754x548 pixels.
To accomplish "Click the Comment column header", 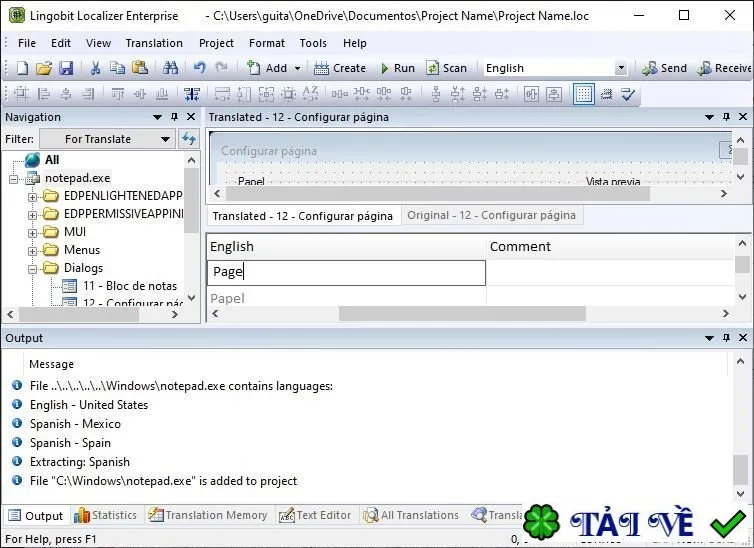I will 611,247.
